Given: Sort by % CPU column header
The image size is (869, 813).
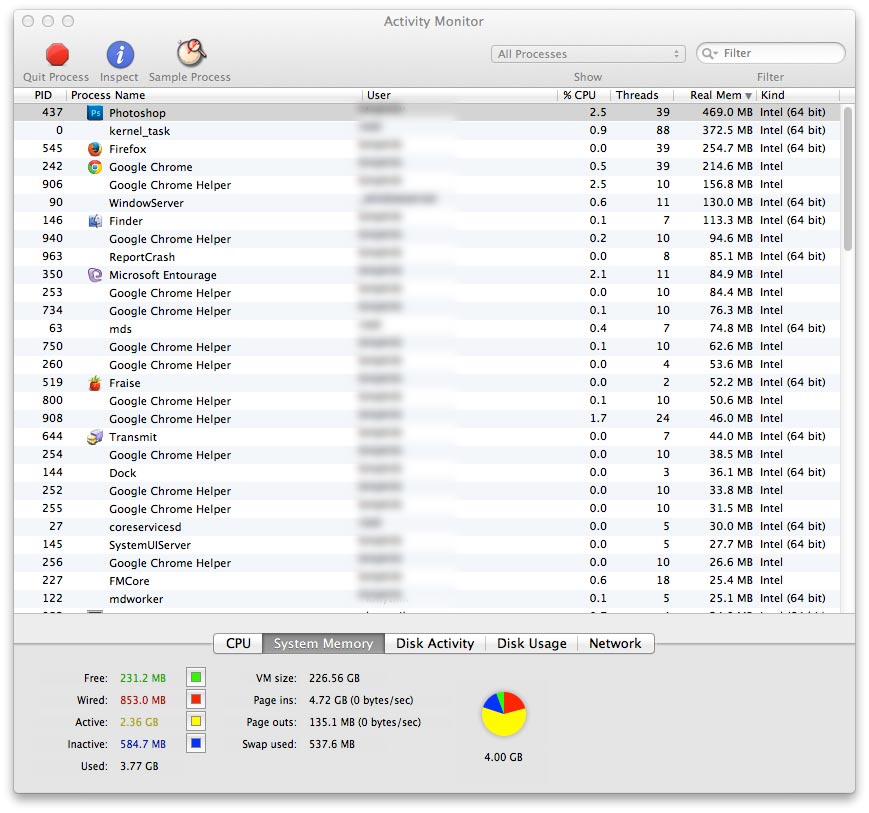Looking at the screenshot, I should pyautogui.click(x=584, y=95).
